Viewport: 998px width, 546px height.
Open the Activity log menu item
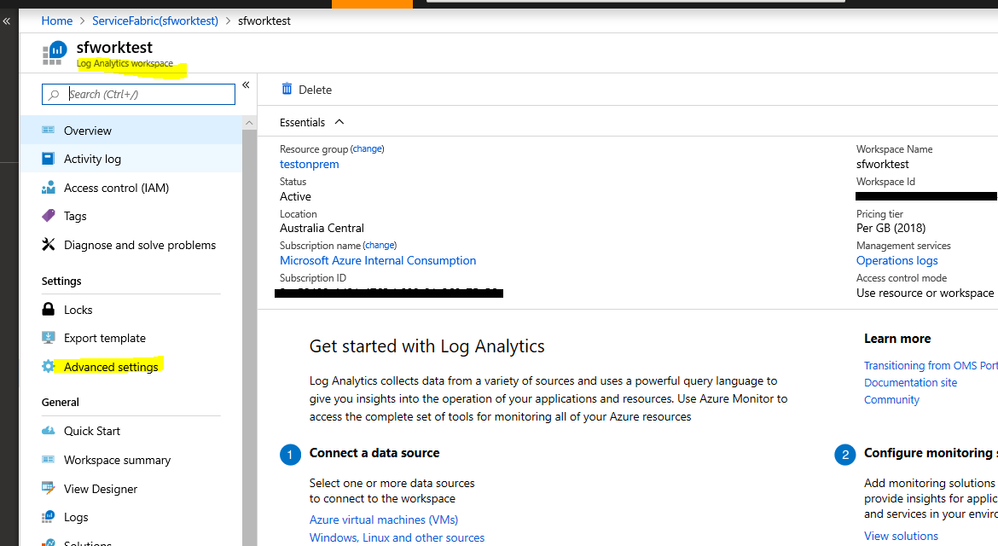tap(131, 159)
